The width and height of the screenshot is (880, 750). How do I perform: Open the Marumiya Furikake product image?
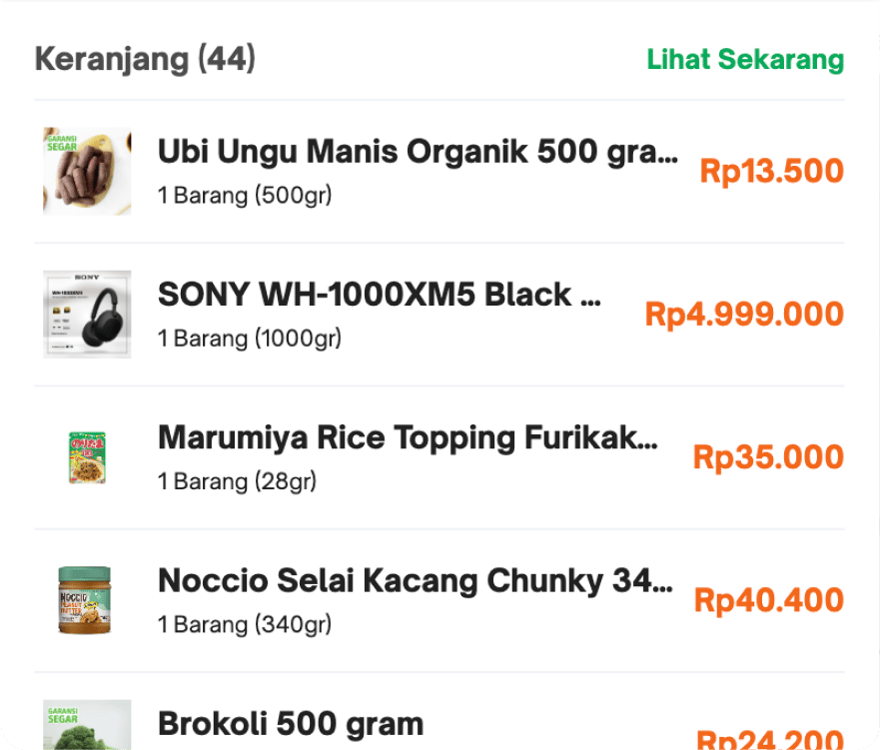pyautogui.click(x=87, y=458)
